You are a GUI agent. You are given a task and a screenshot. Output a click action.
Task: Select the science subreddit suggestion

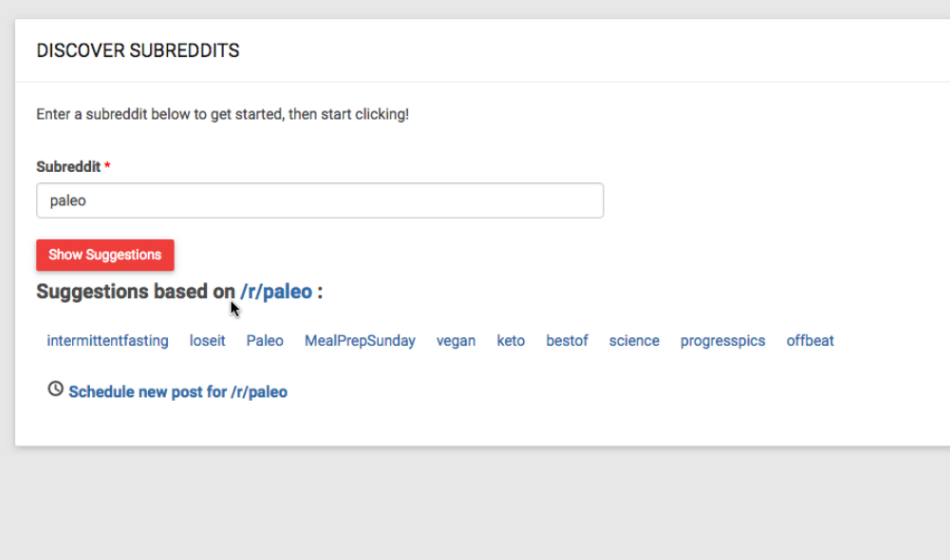634,341
